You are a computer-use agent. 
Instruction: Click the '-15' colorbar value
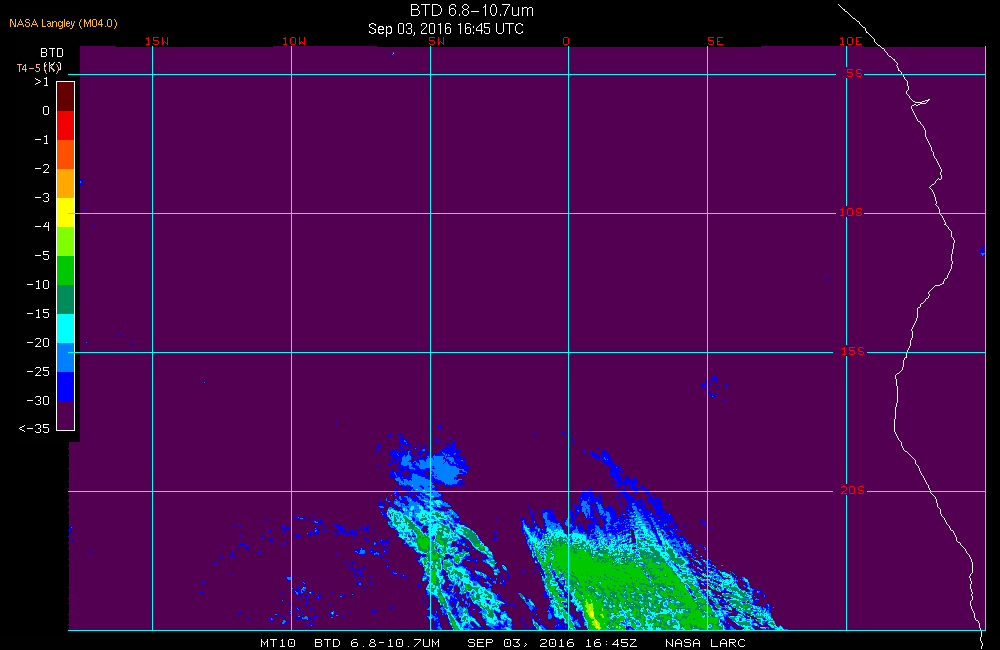[x=38, y=314]
